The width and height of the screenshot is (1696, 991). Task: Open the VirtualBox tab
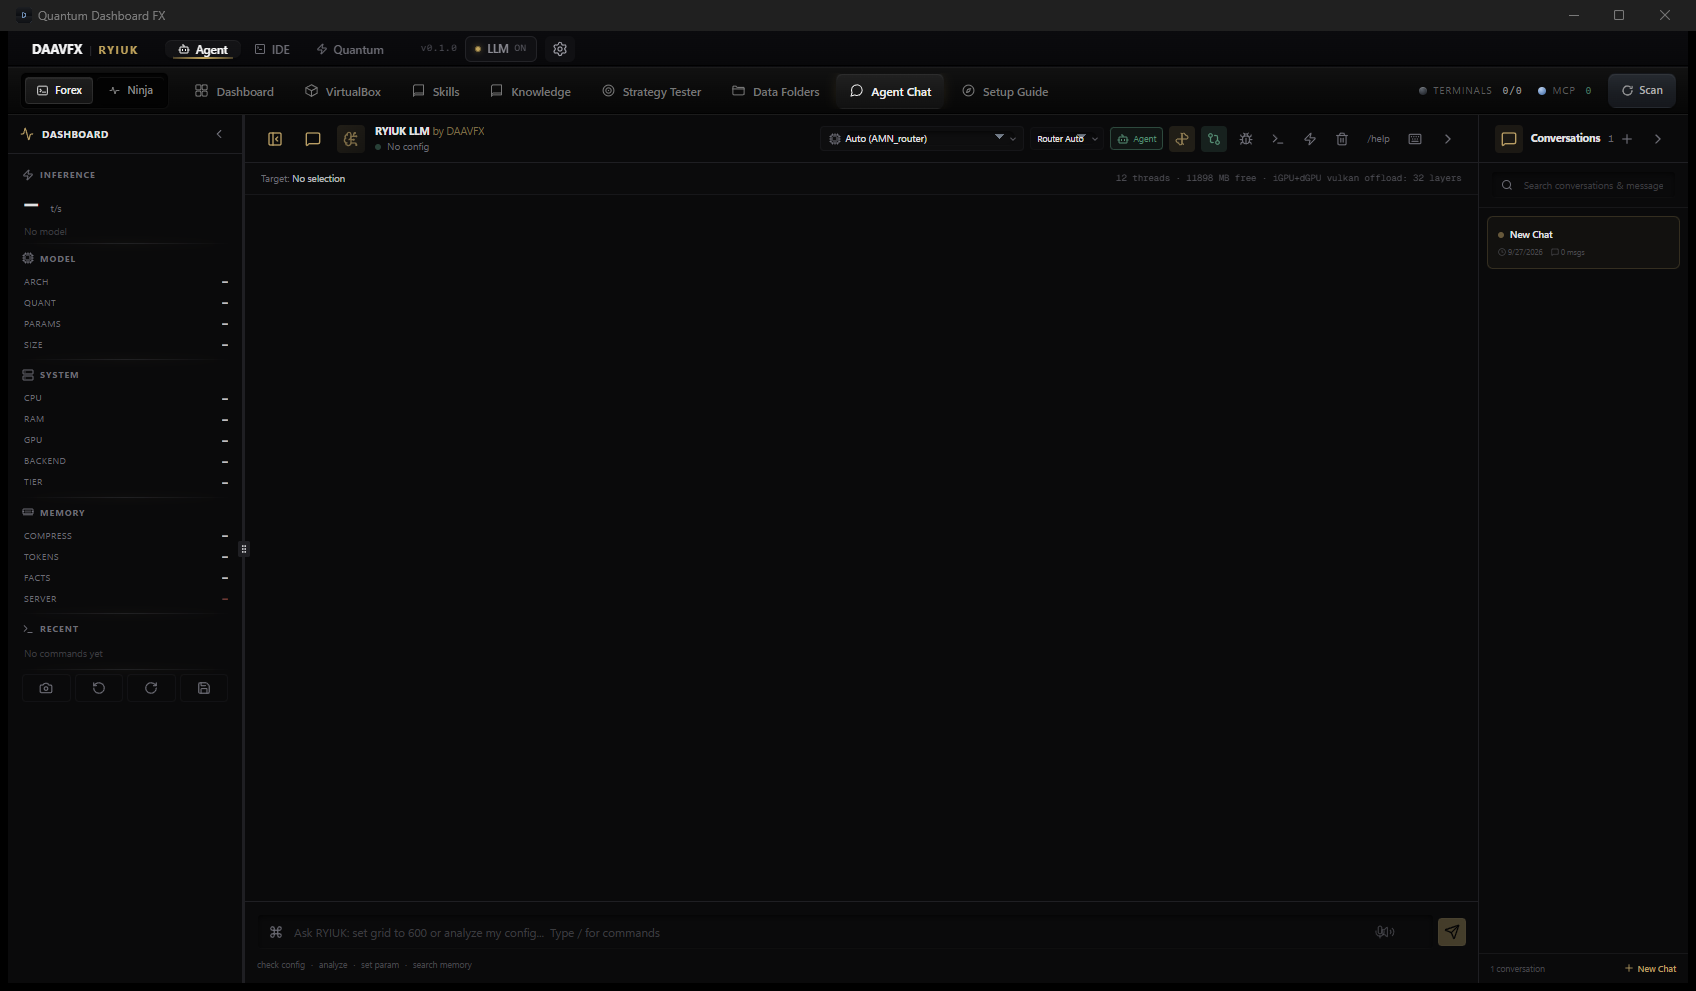pos(343,91)
